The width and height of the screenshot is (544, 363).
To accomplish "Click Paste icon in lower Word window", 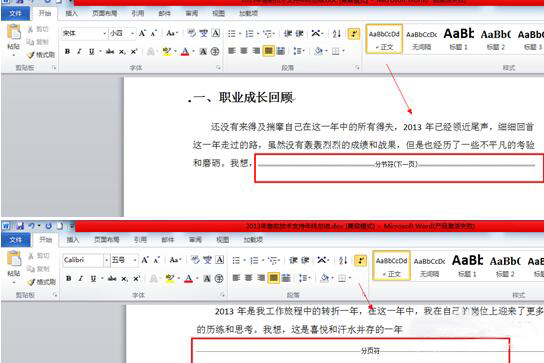I will point(14,259).
